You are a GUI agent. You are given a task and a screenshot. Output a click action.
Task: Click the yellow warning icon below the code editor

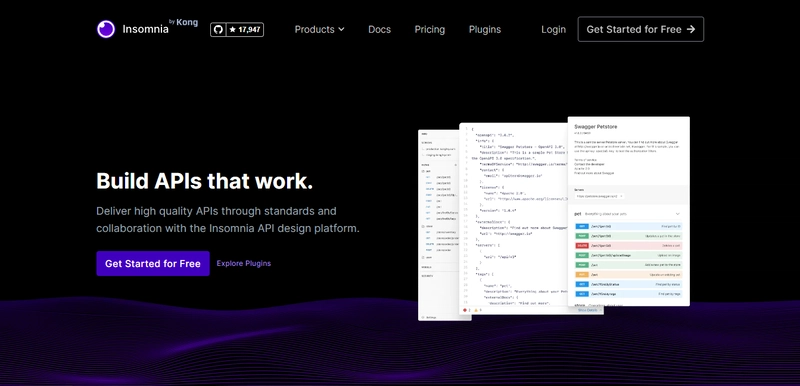click(476, 310)
